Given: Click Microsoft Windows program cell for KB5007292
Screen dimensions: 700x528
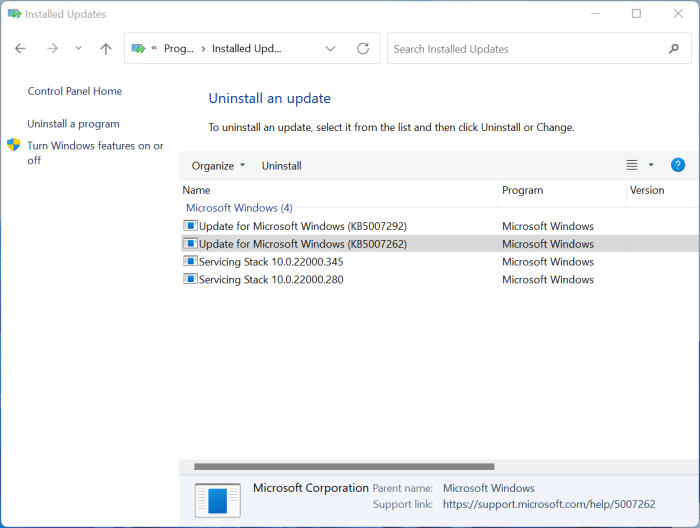Looking at the screenshot, I should click(x=548, y=226).
